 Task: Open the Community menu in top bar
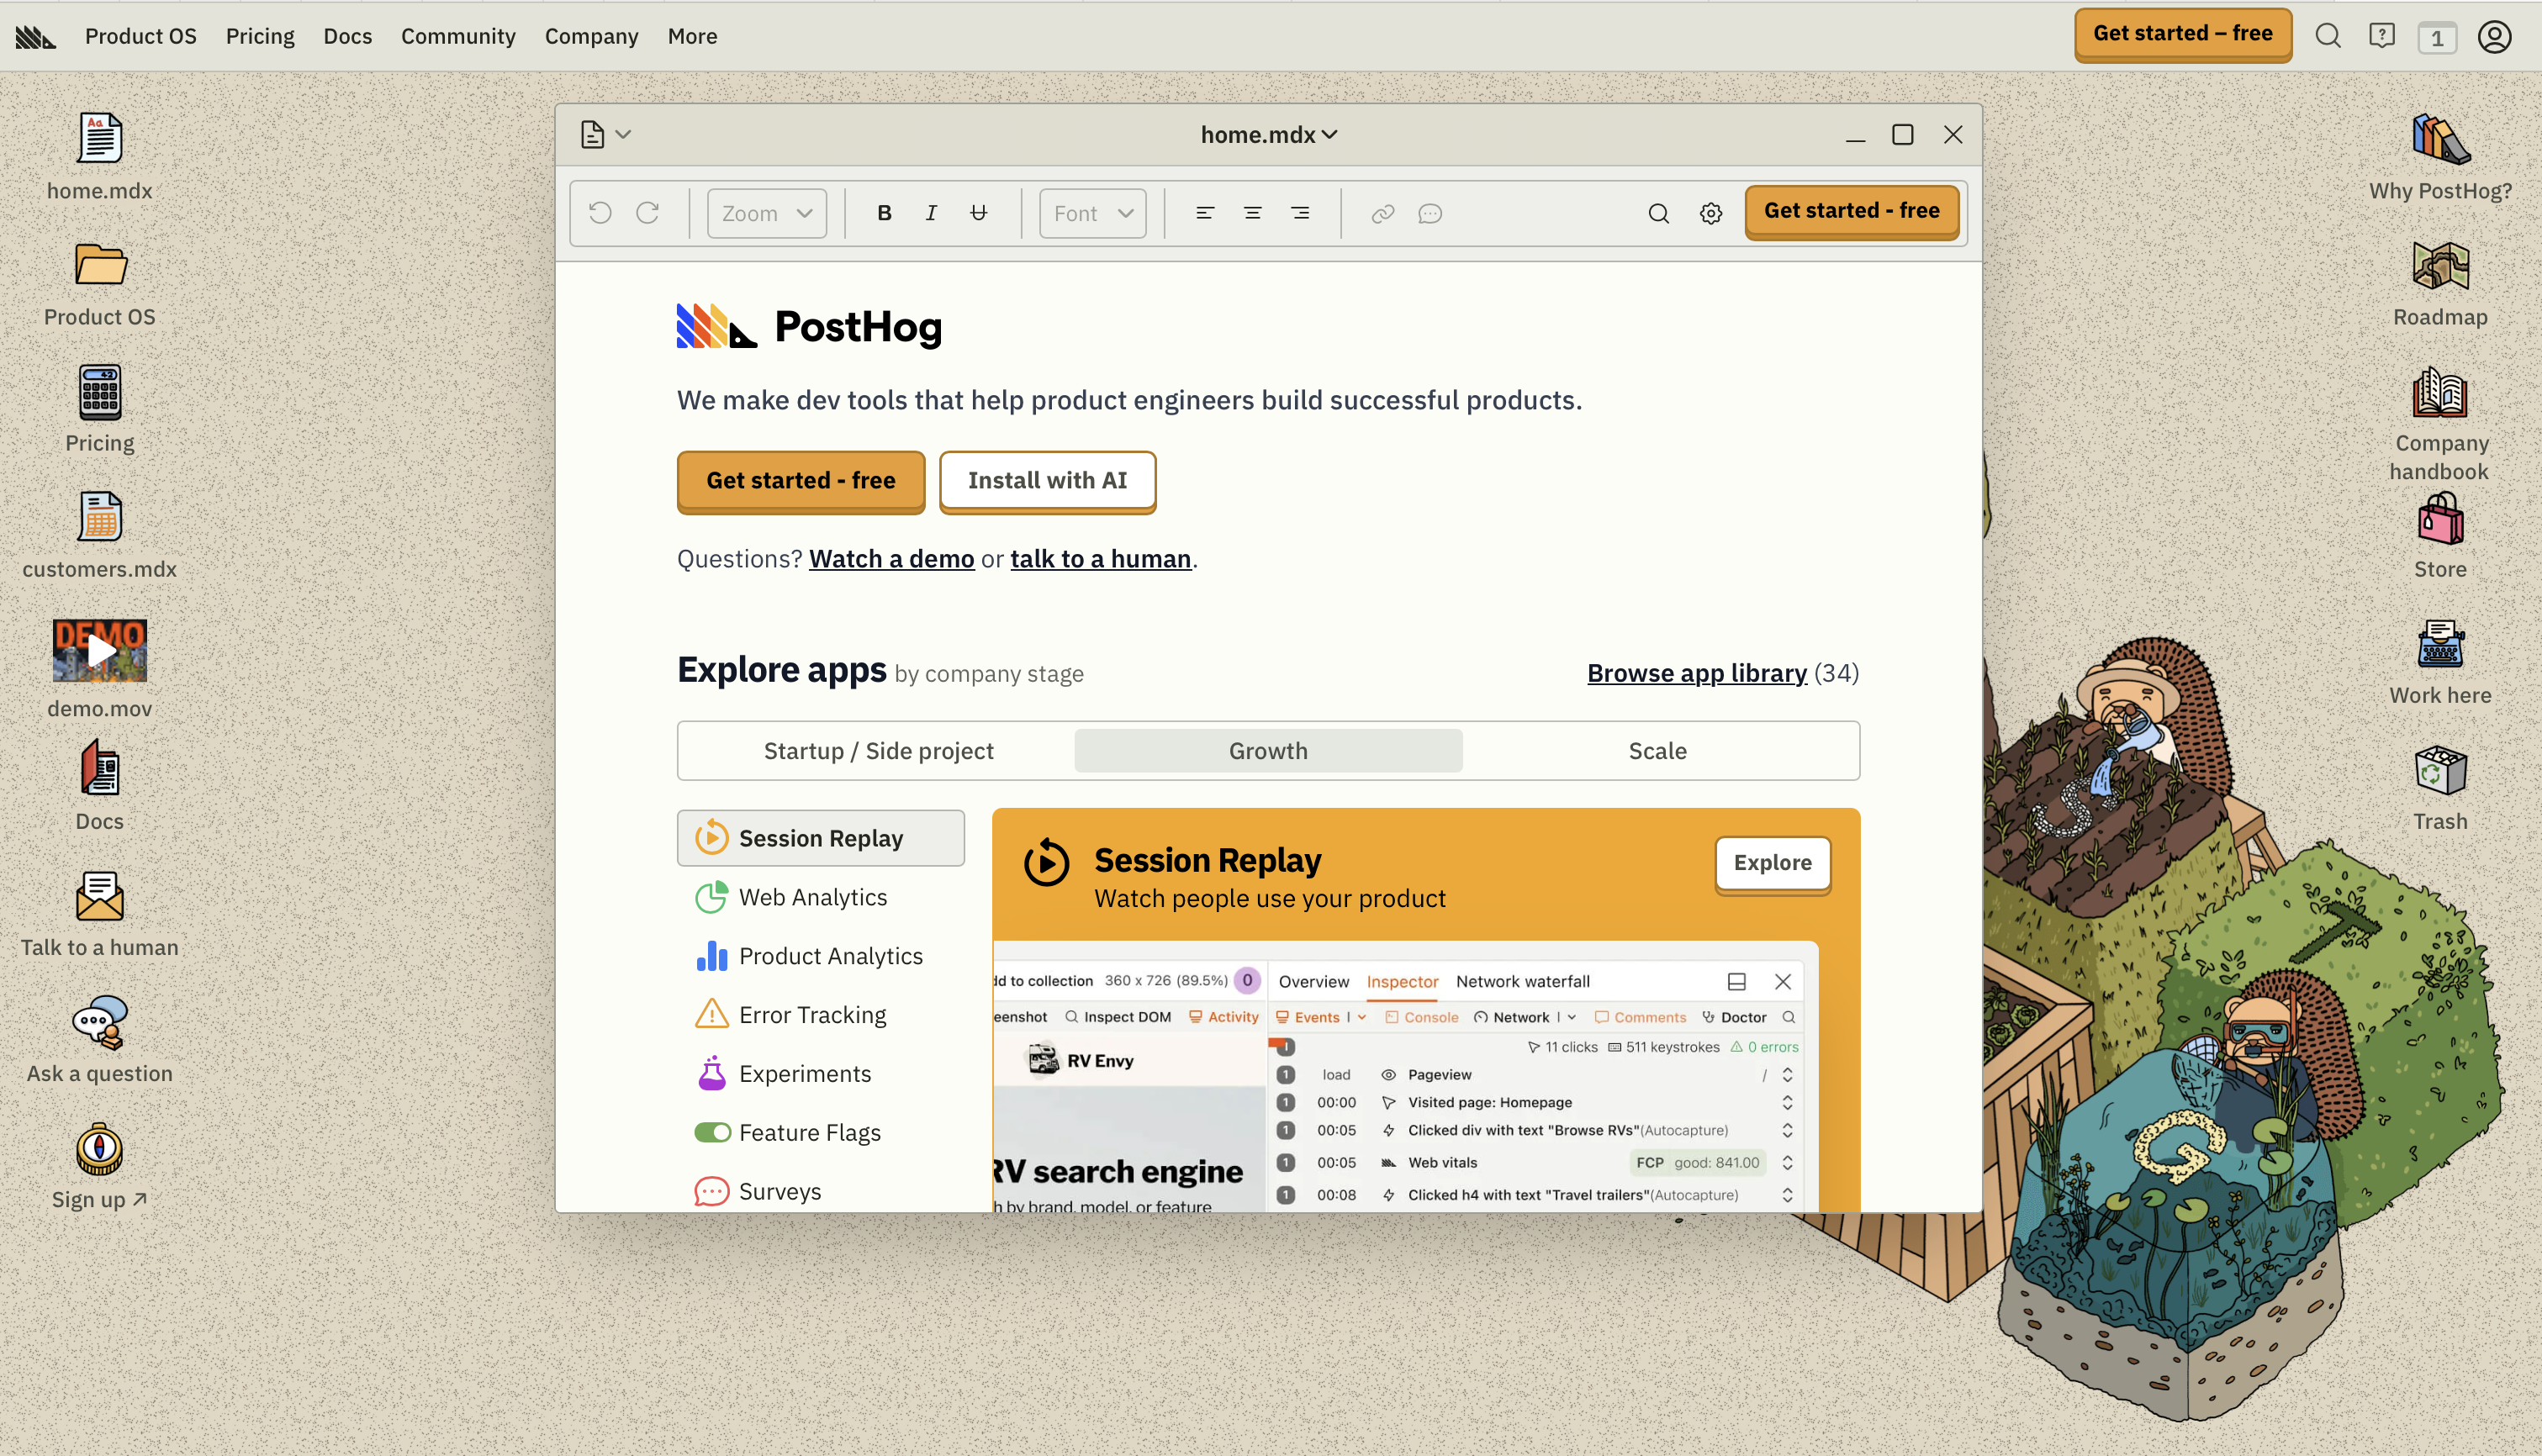point(458,36)
